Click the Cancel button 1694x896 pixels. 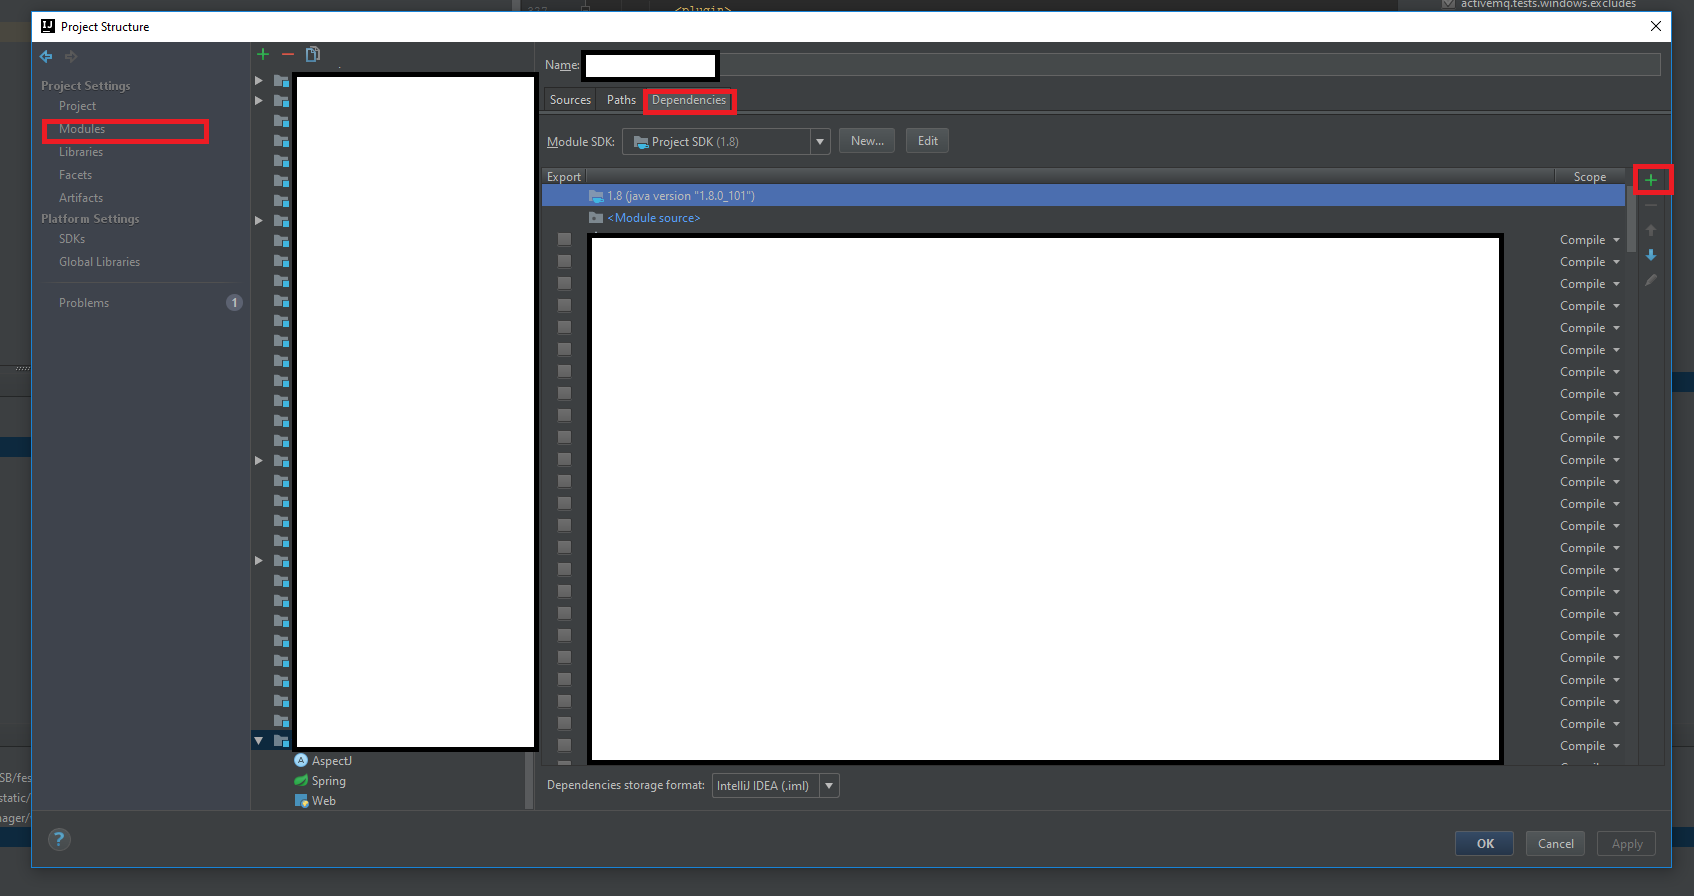(1555, 844)
